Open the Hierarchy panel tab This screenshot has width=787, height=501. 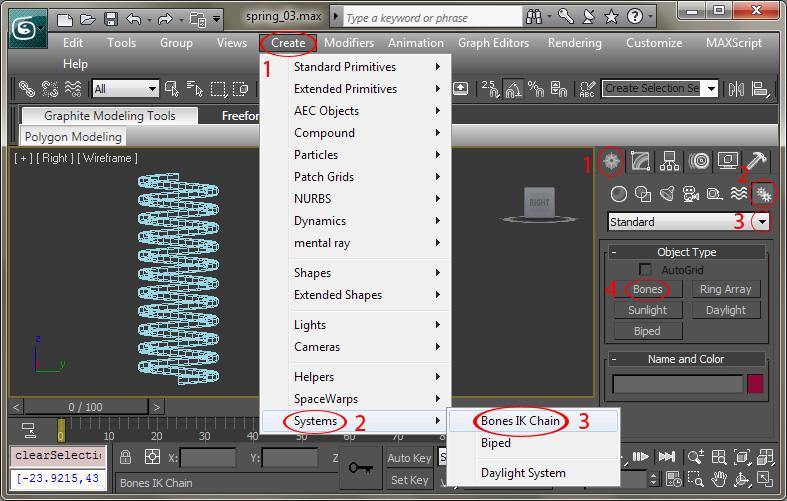click(x=670, y=161)
